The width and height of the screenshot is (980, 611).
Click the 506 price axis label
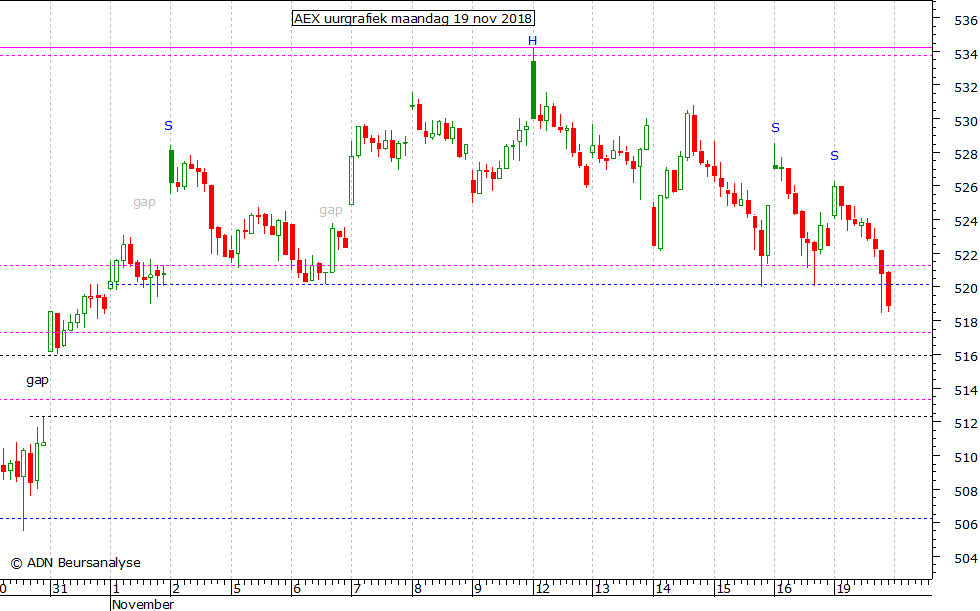tap(966, 525)
